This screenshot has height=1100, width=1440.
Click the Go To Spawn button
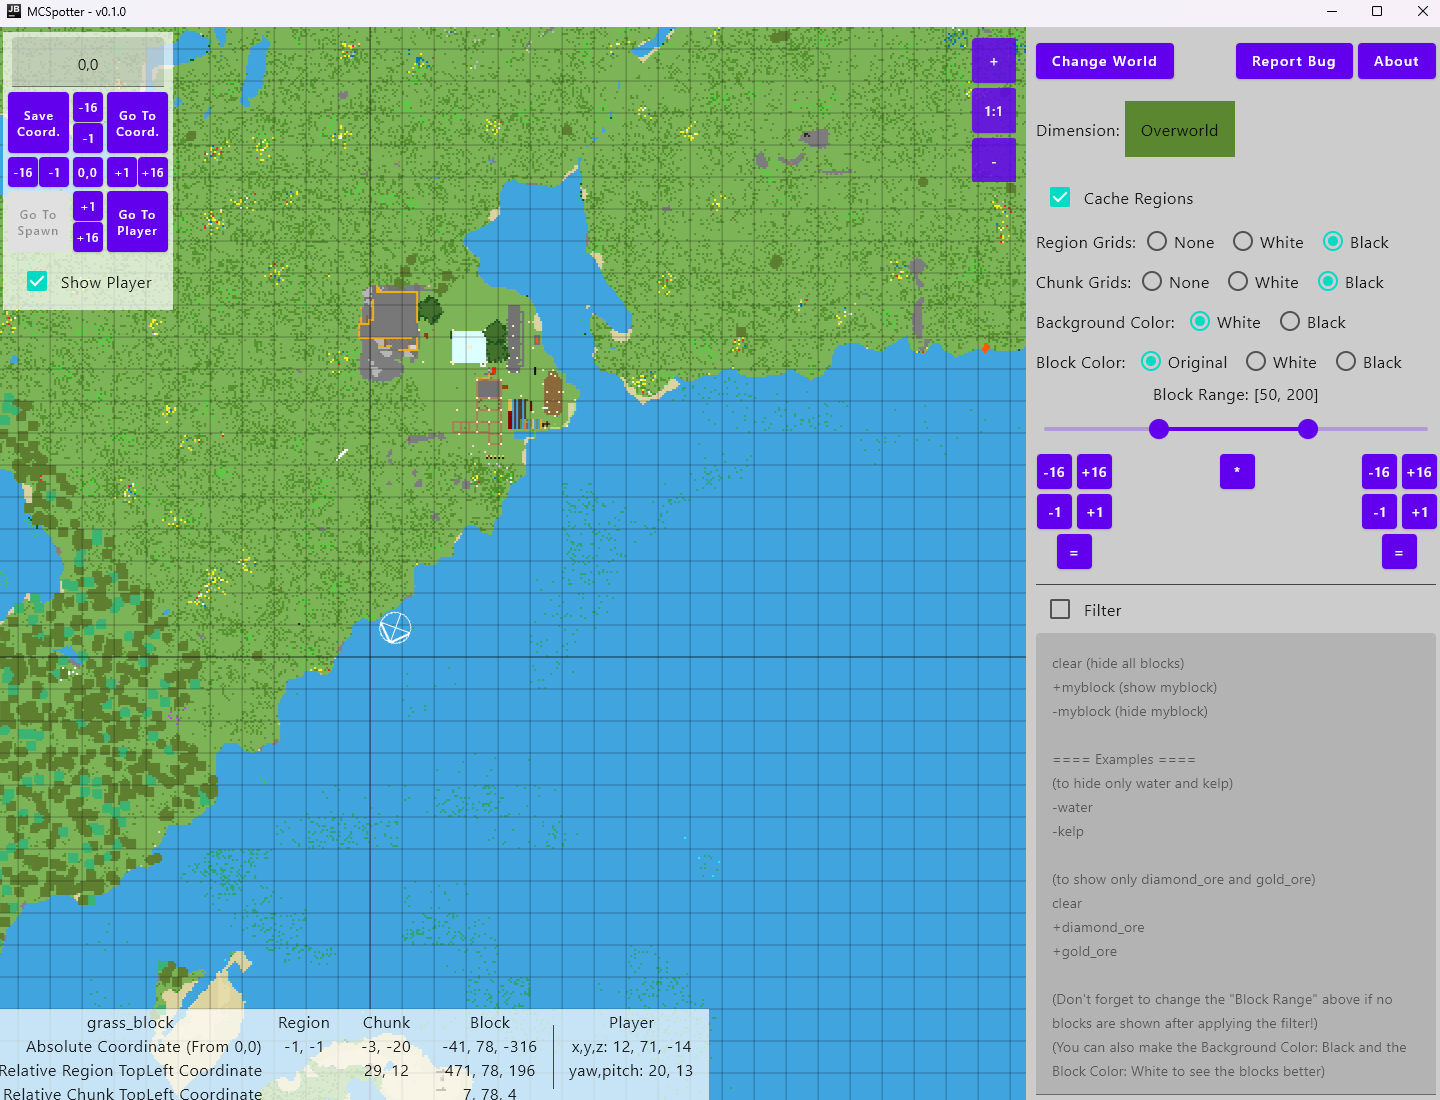(x=39, y=222)
